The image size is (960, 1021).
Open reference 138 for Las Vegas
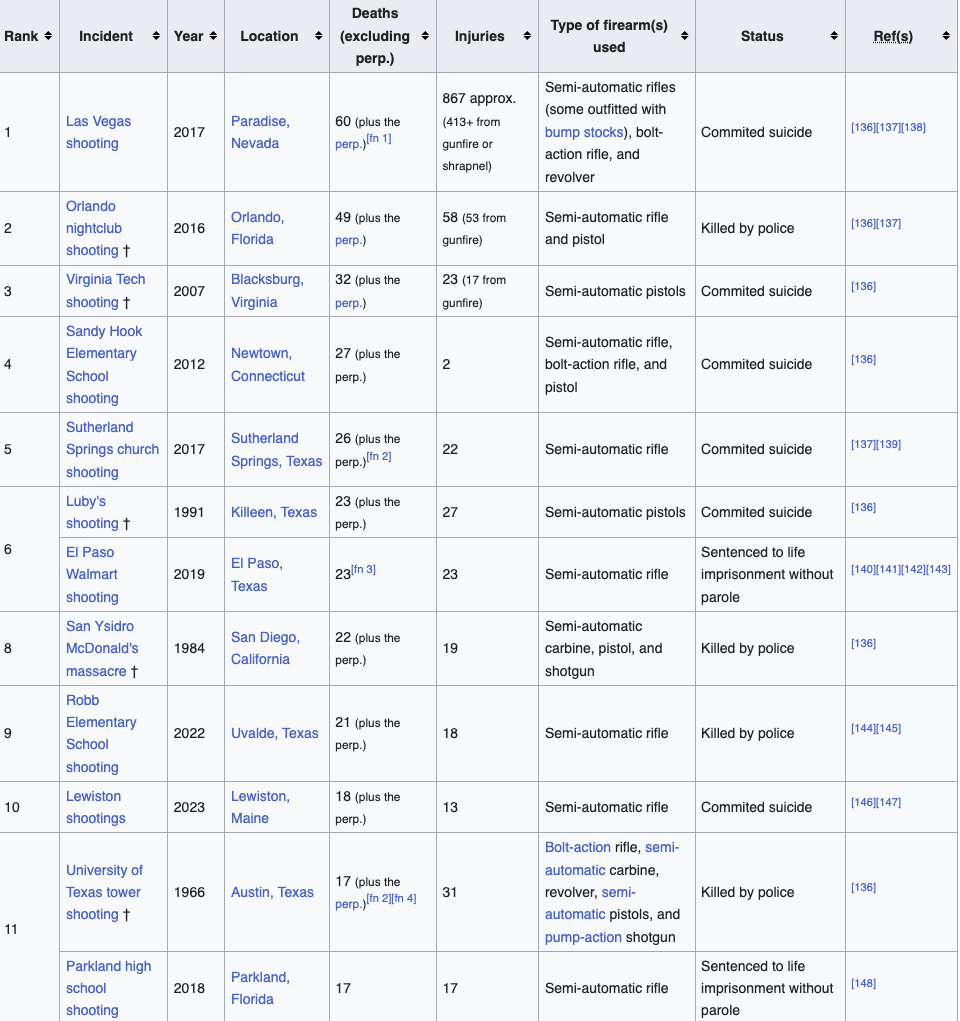(913, 128)
